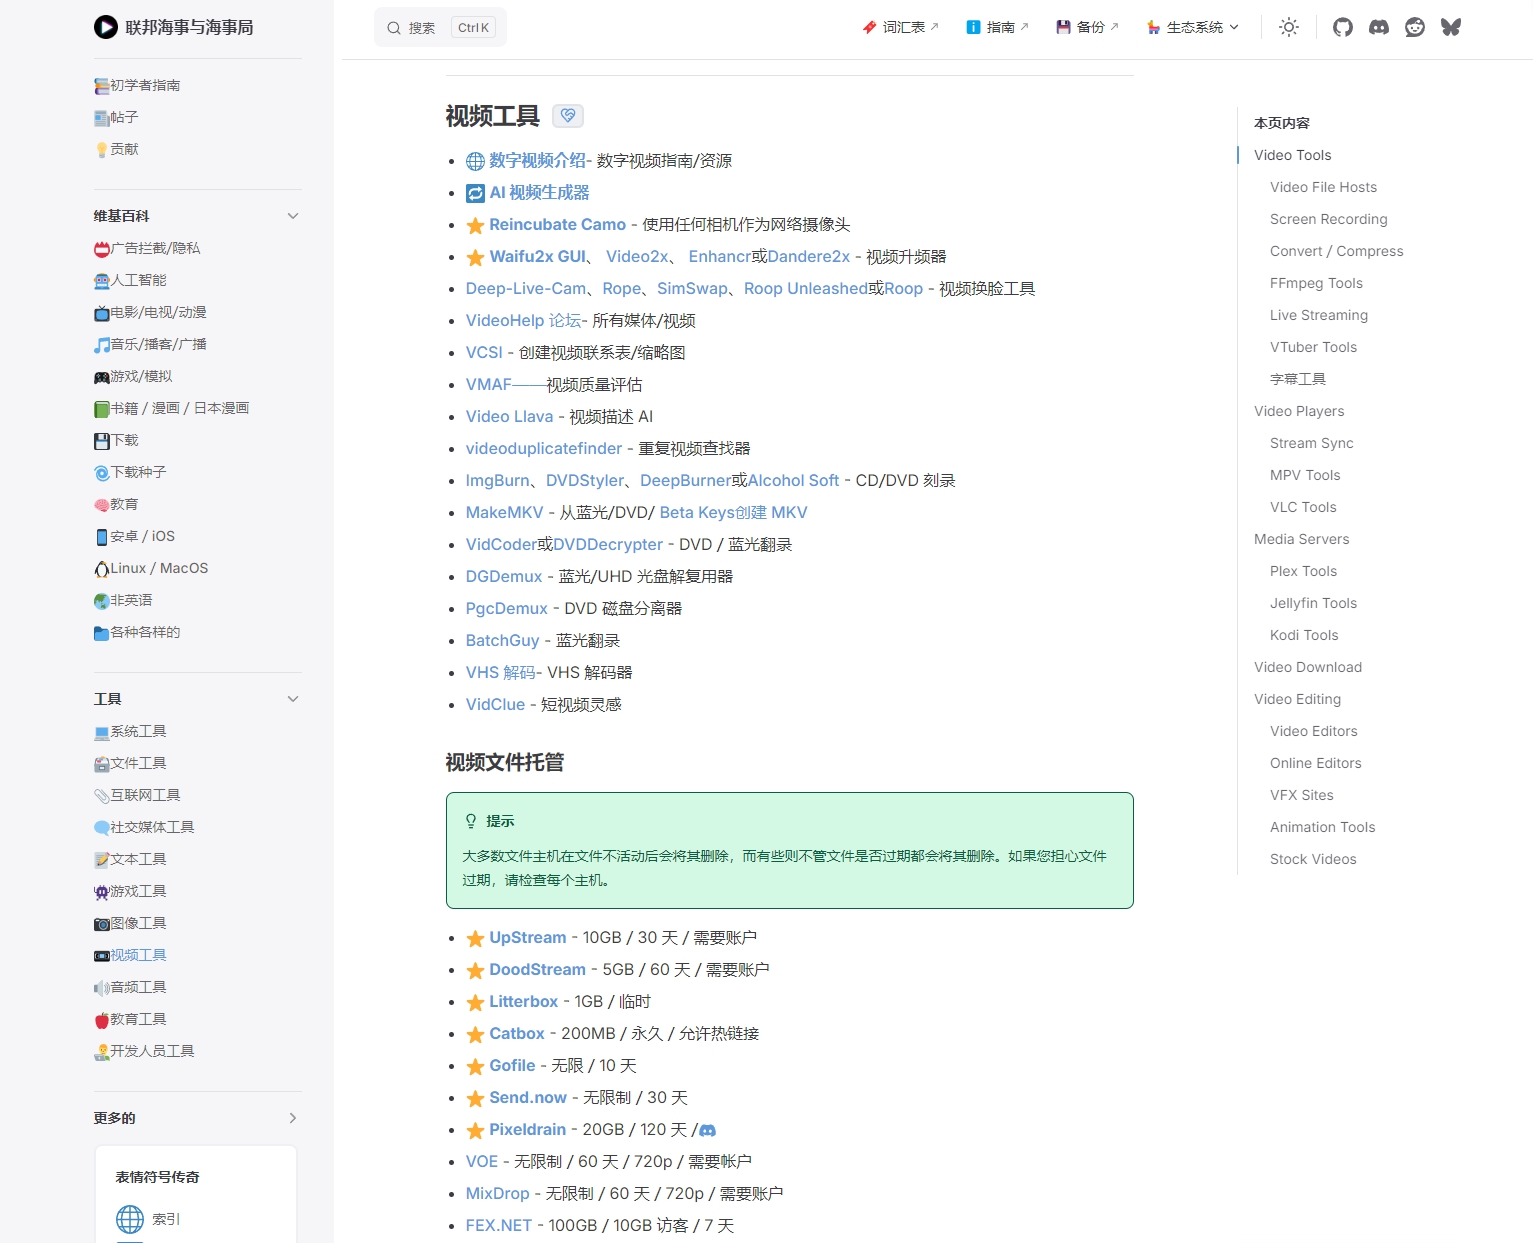Click the 联邦海事与海事局 site title

(189, 27)
